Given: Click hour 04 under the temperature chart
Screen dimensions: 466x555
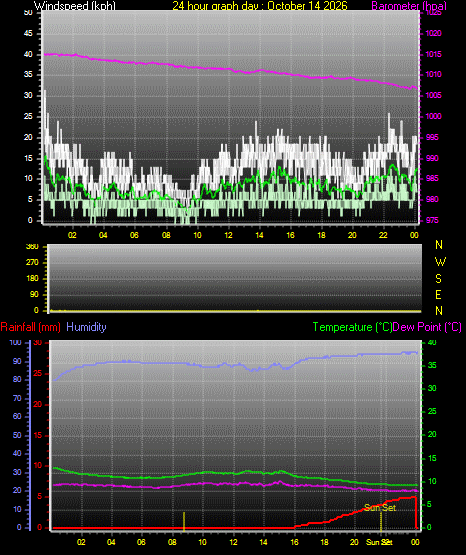Looking at the screenshot, I should [111, 542].
